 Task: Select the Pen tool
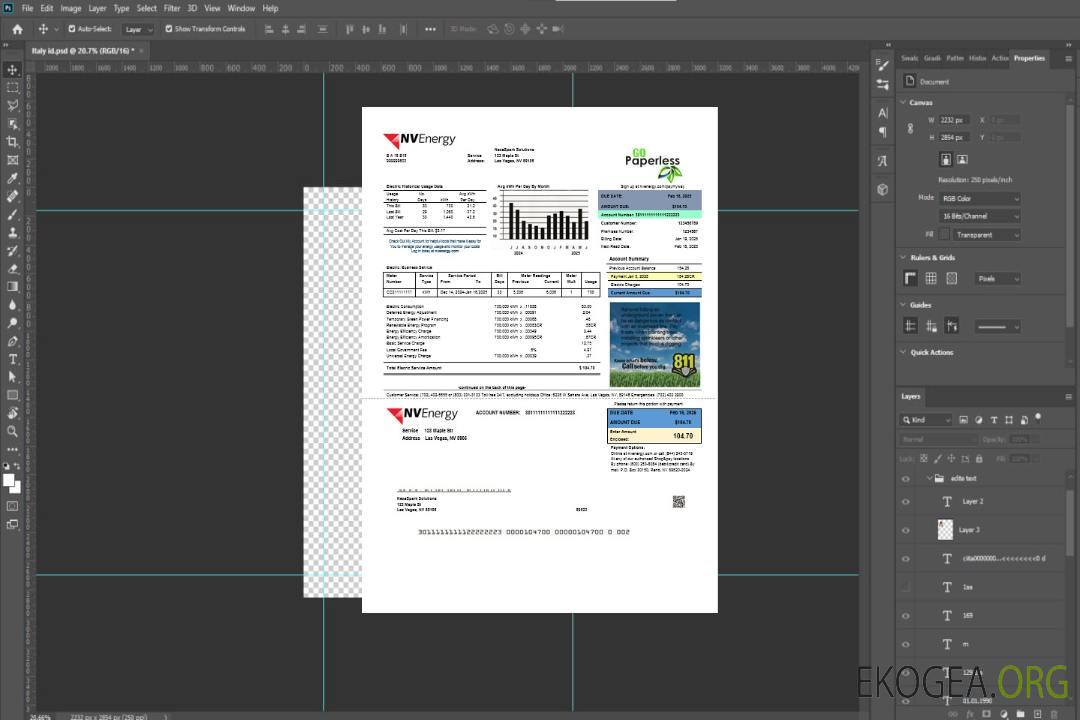(x=12, y=341)
